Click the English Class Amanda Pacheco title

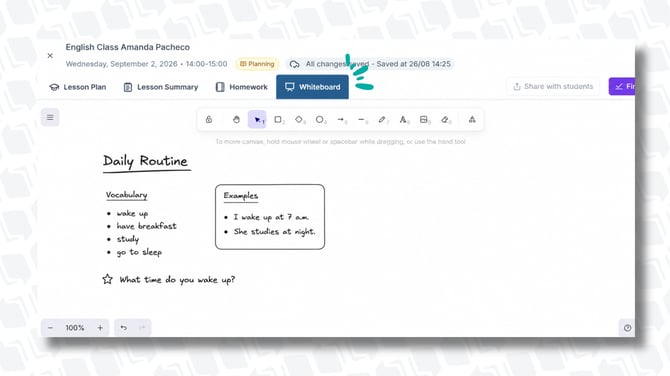pyautogui.click(x=128, y=47)
